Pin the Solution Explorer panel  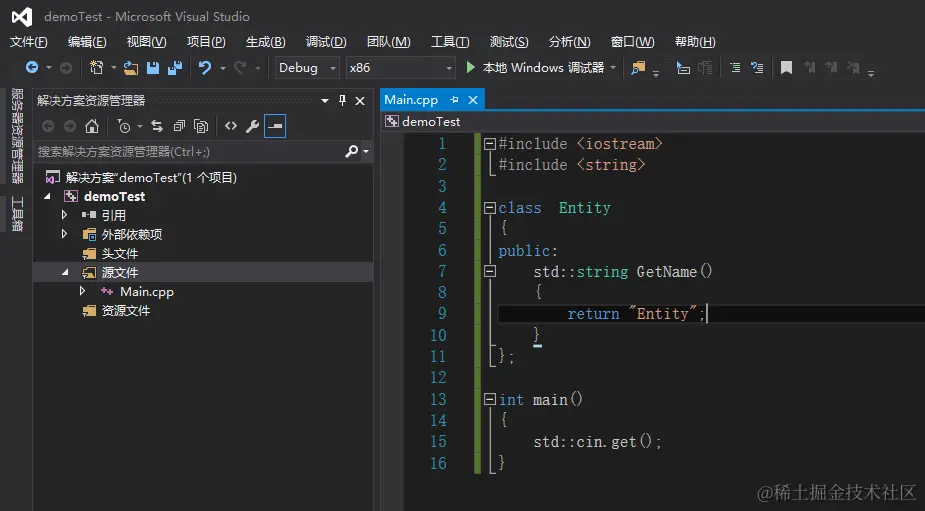click(342, 100)
